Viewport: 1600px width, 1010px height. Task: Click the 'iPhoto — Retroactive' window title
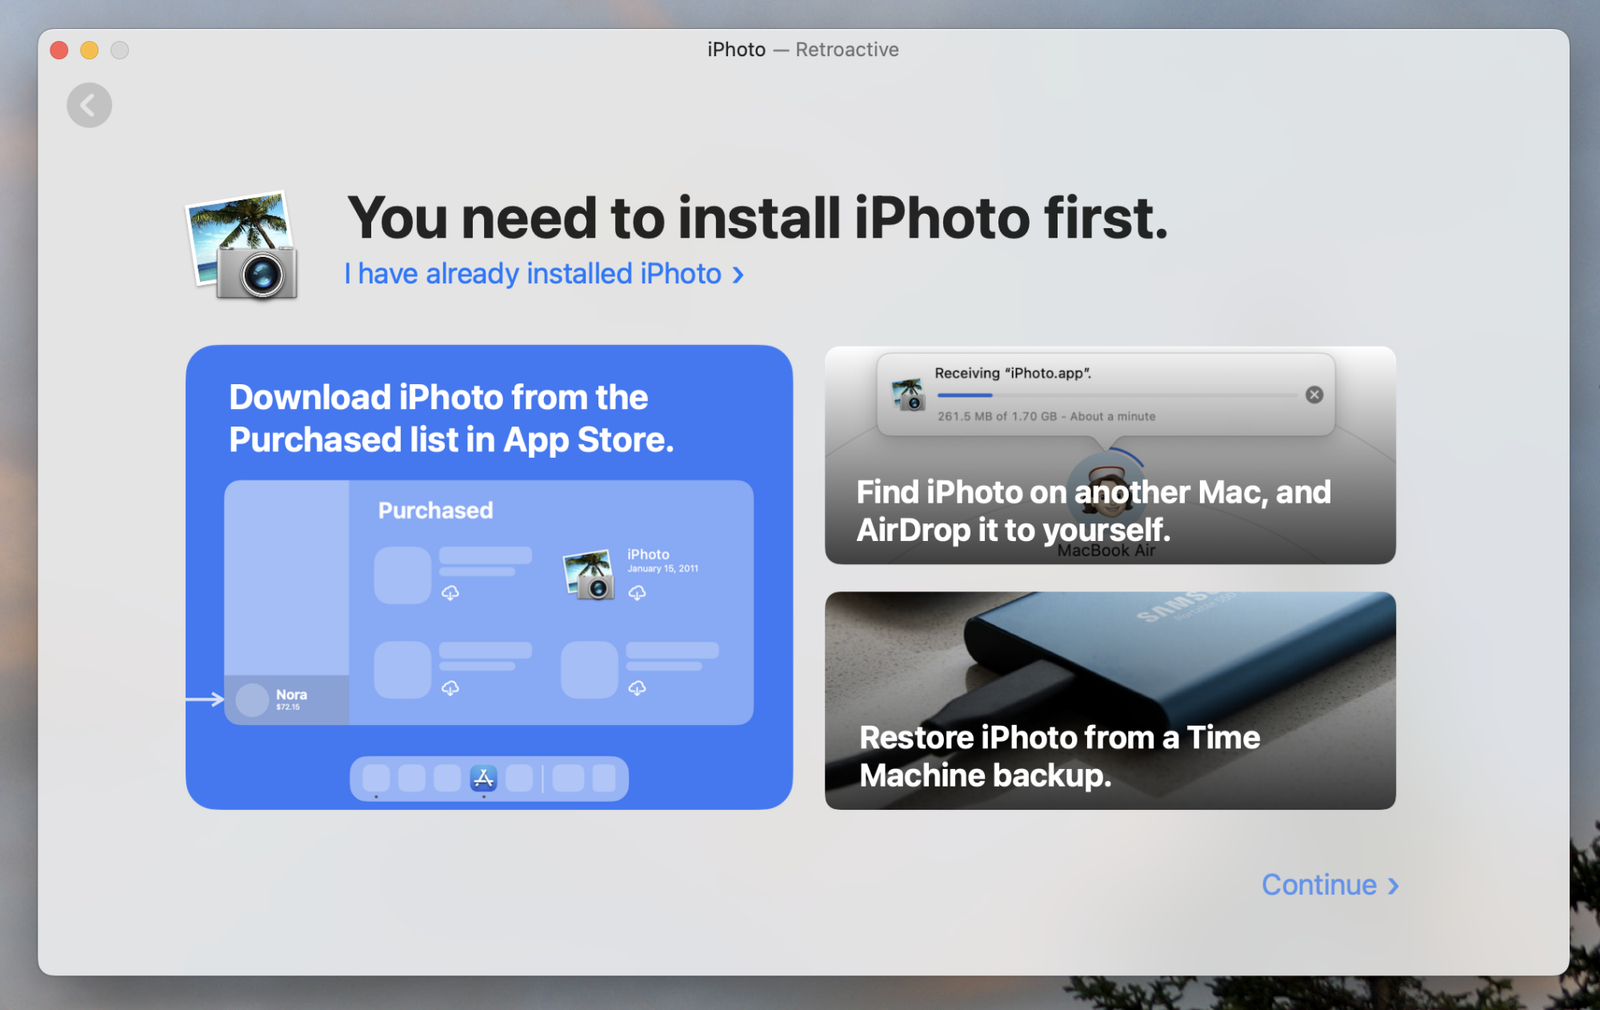(x=803, y=50)
